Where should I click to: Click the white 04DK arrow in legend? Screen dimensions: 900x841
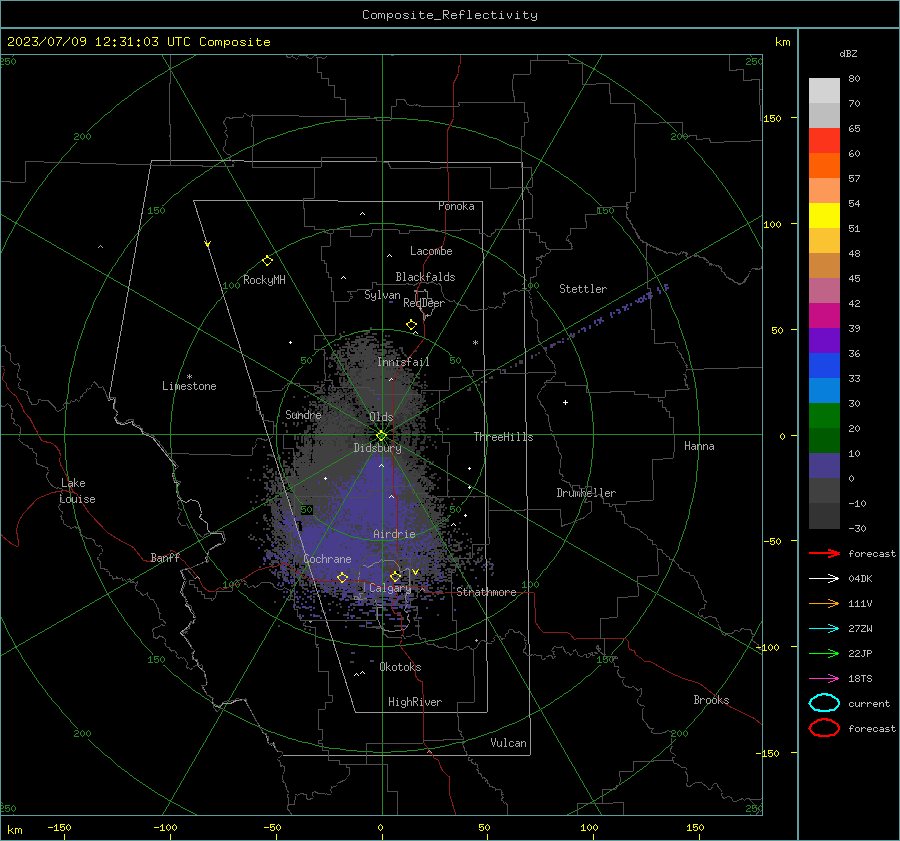(x=824, y=578)
